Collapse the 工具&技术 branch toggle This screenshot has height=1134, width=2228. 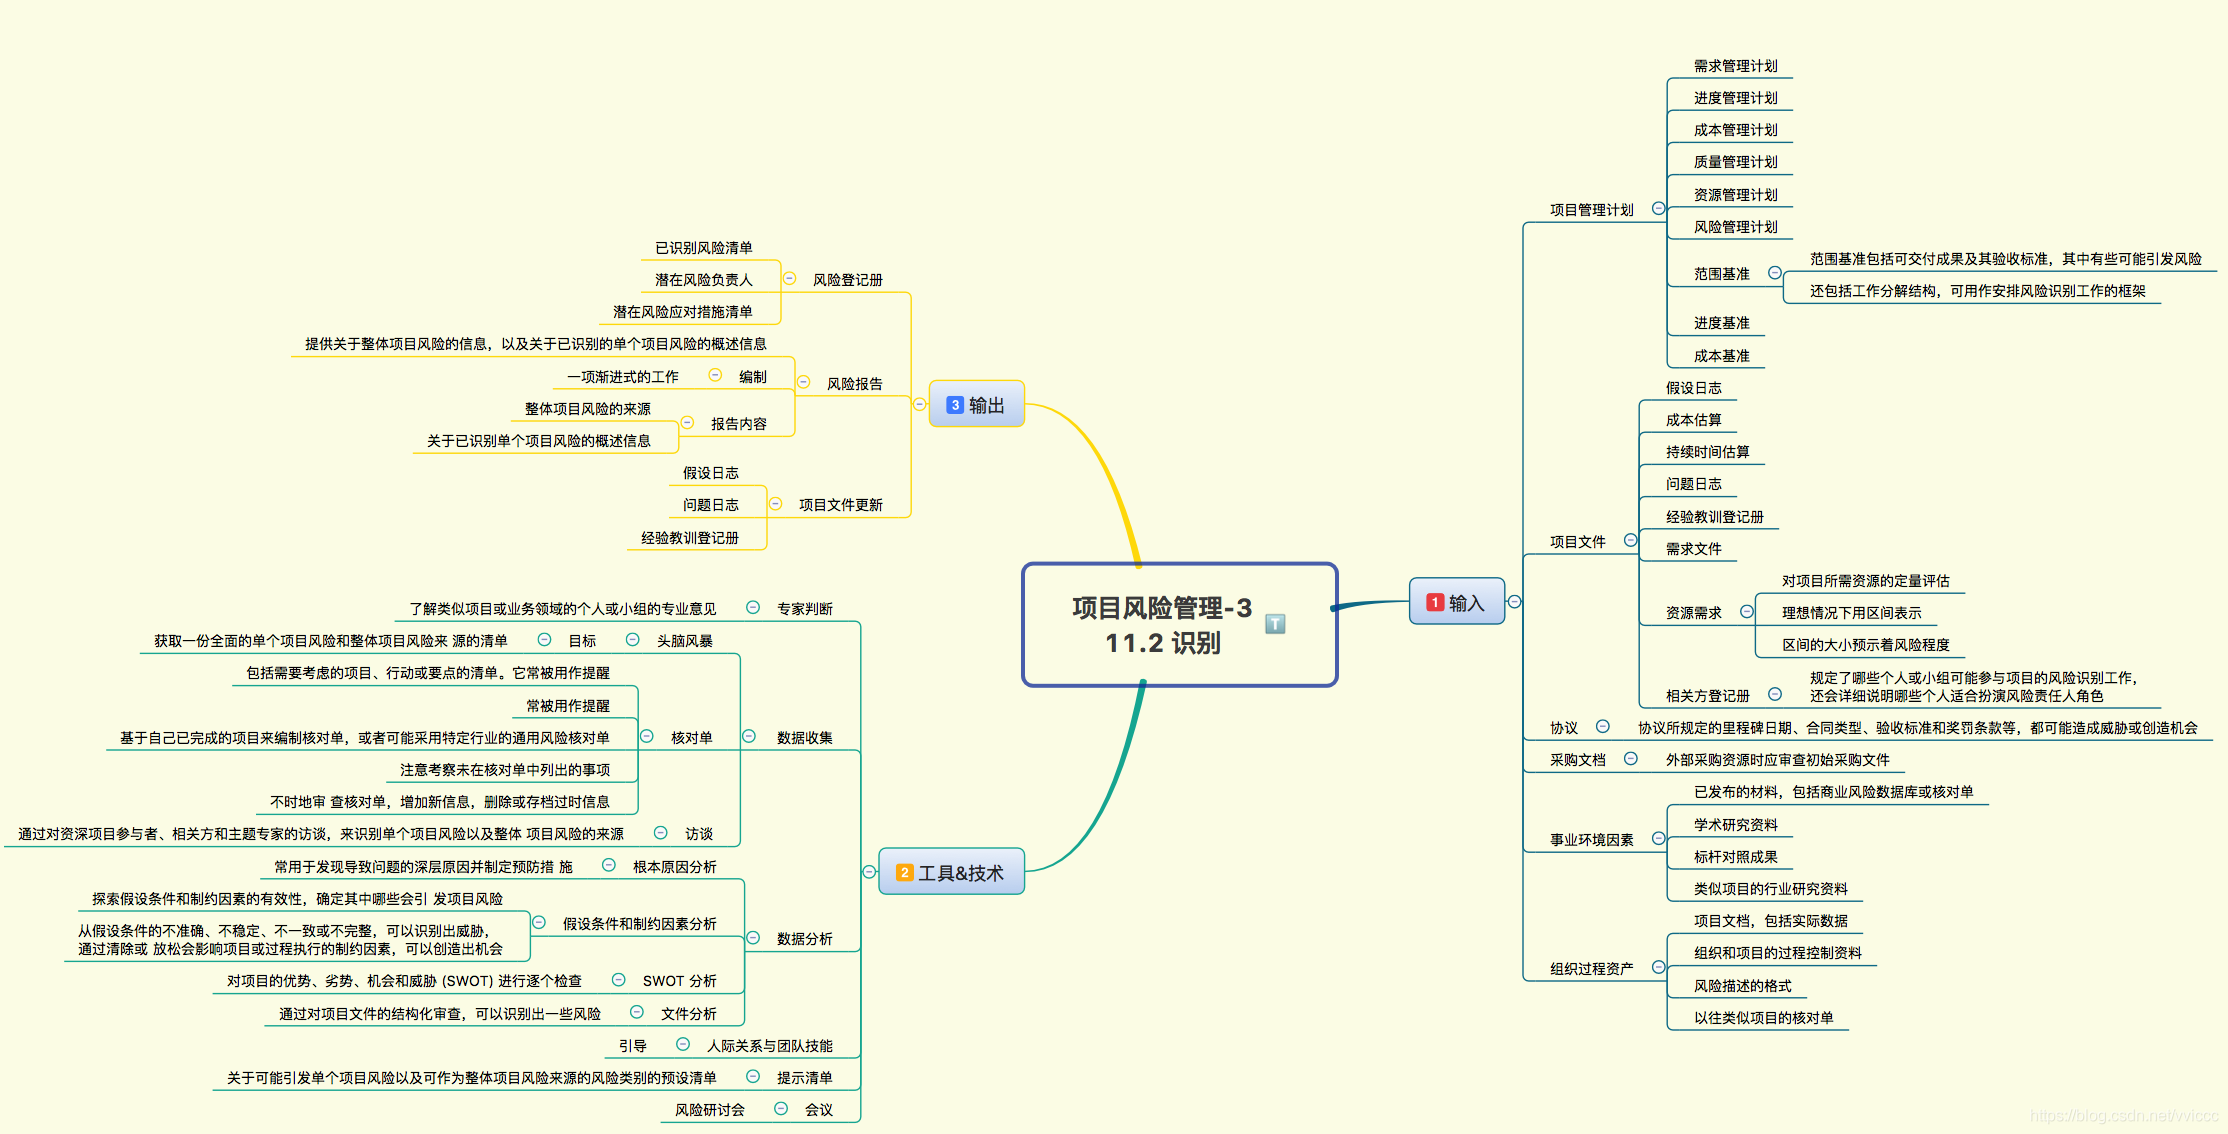point(869,872)
